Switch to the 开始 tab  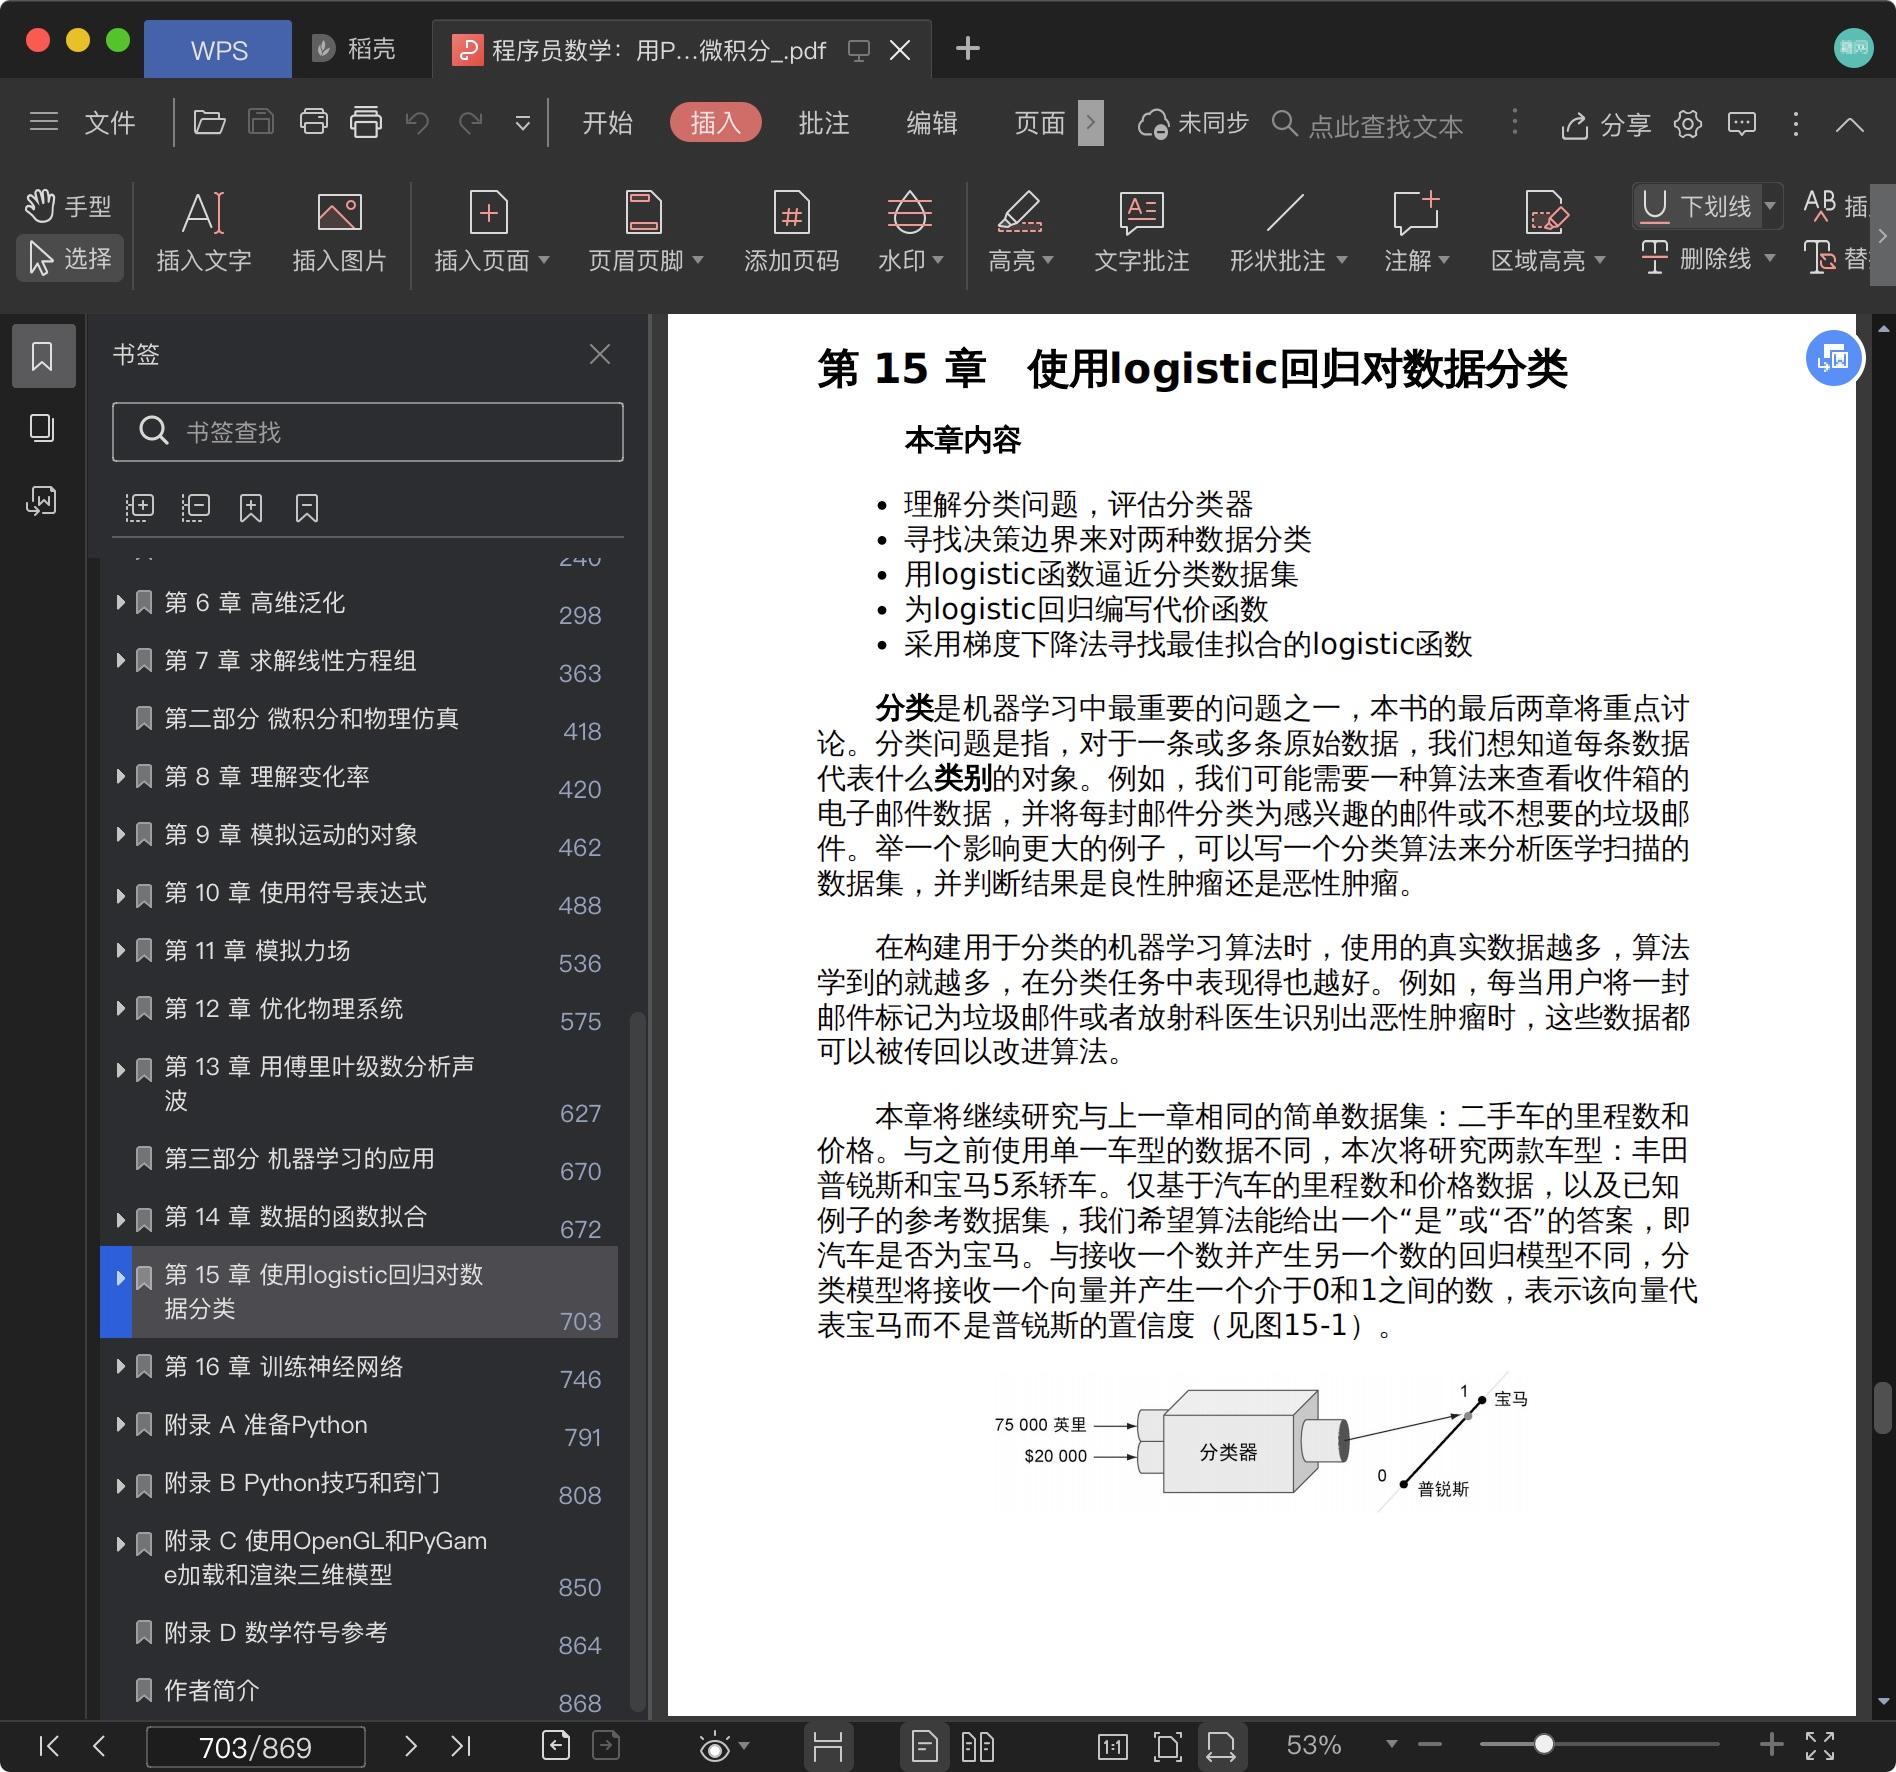tap(607, 123)
